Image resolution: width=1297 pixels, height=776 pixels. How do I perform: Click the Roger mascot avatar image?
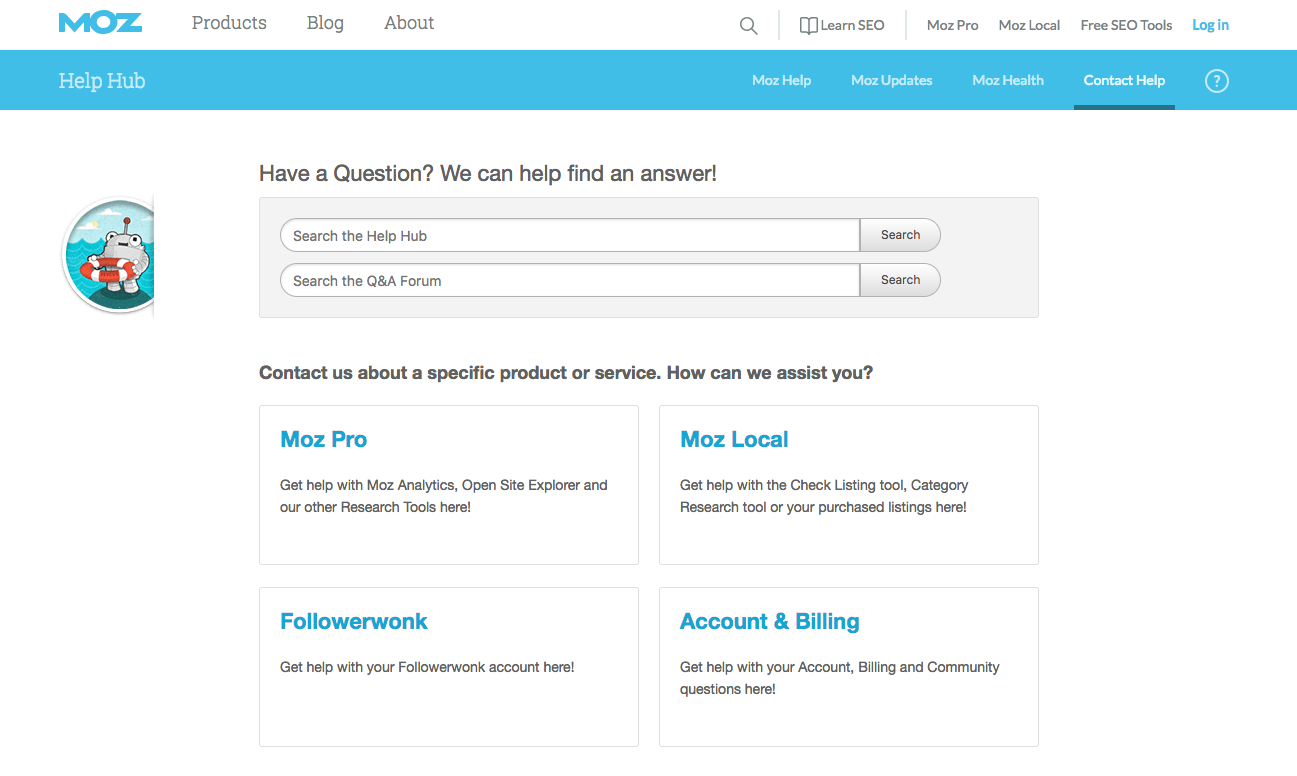point(110,255)
